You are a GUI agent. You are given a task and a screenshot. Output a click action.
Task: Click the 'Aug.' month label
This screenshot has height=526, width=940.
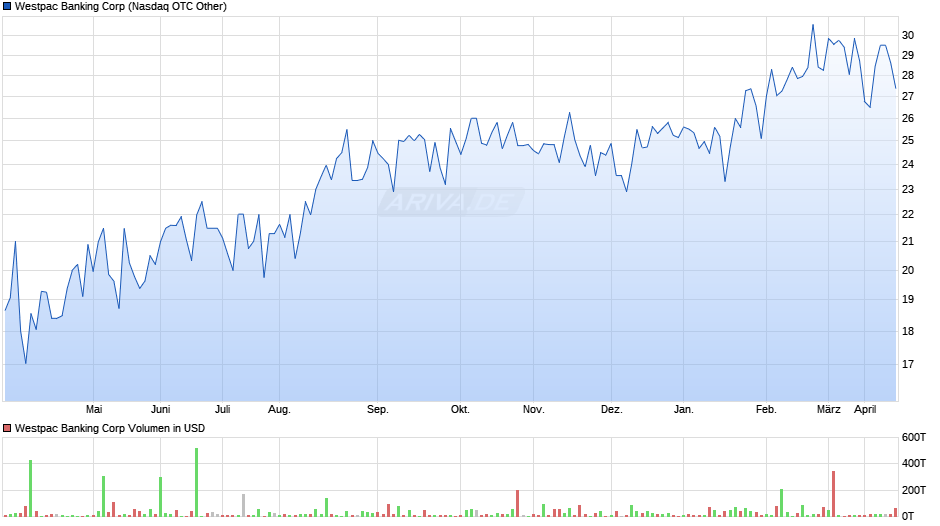click(279, 409)
